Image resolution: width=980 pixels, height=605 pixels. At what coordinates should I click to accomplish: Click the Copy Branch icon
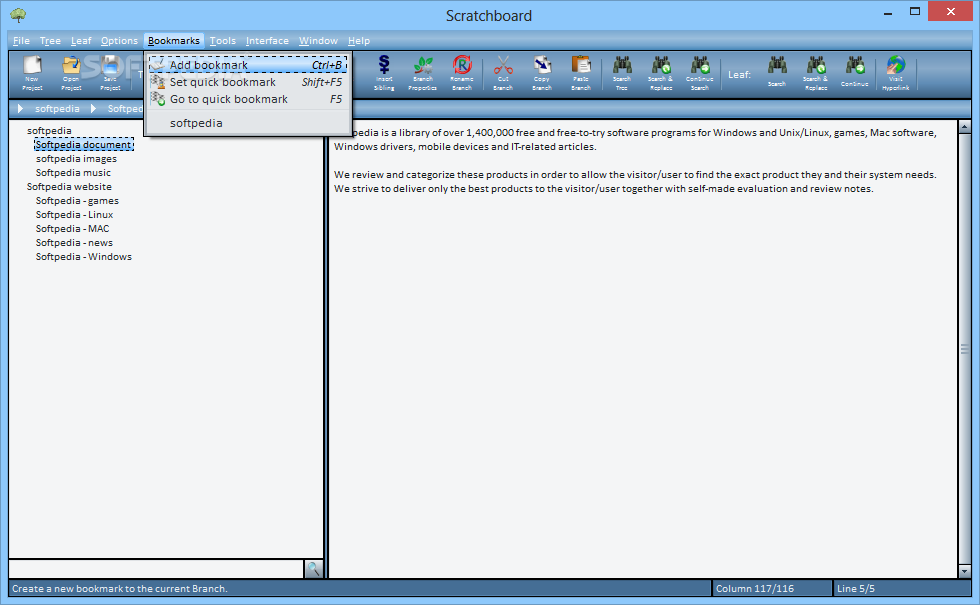click(x=541, y=72)
